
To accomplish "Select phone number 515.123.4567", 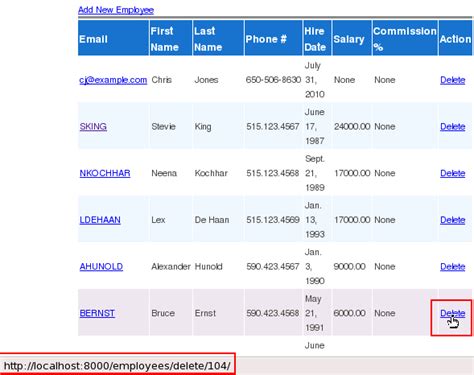I will coord(273,127).
